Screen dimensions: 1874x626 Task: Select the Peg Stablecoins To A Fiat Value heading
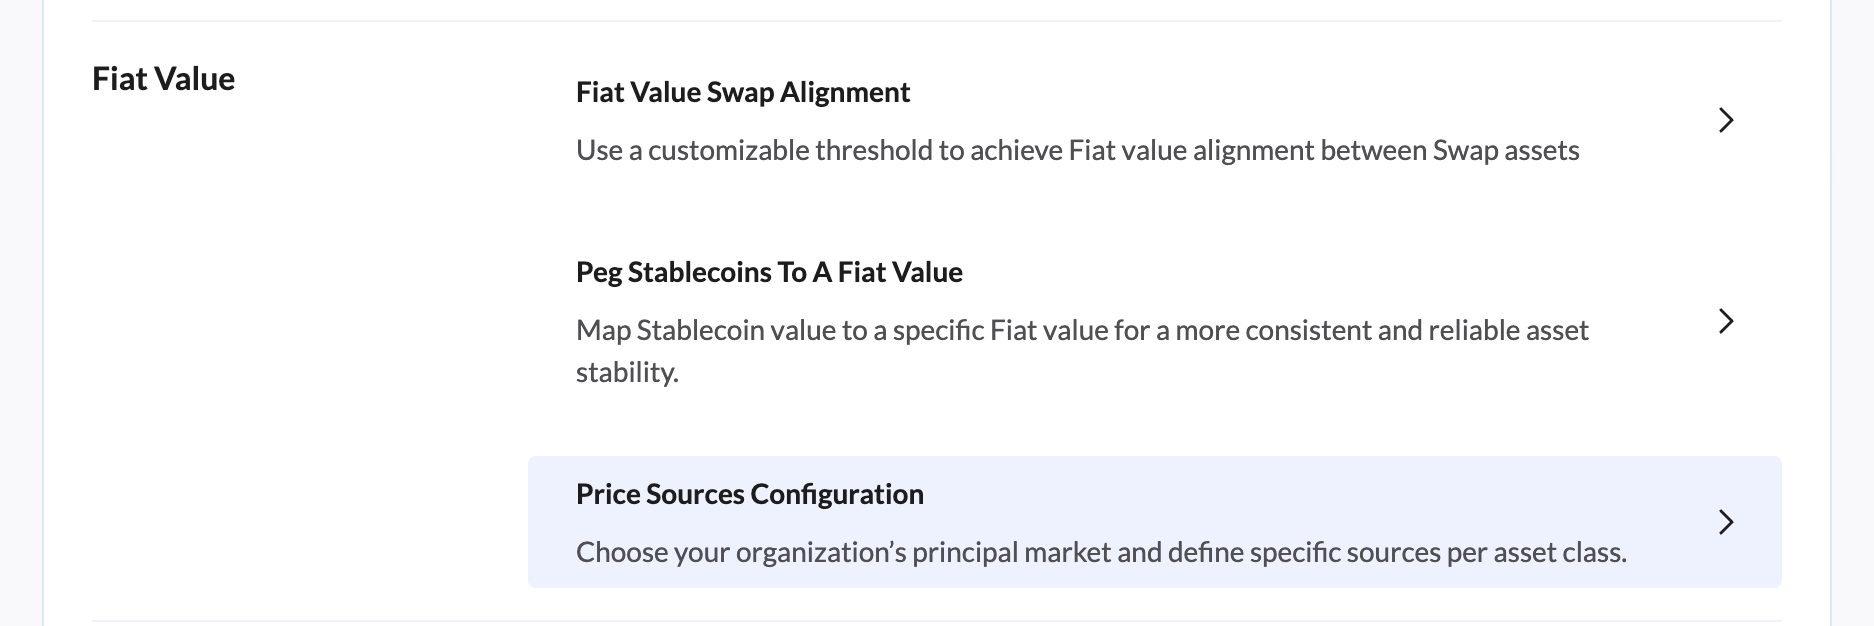pos(768,272)
